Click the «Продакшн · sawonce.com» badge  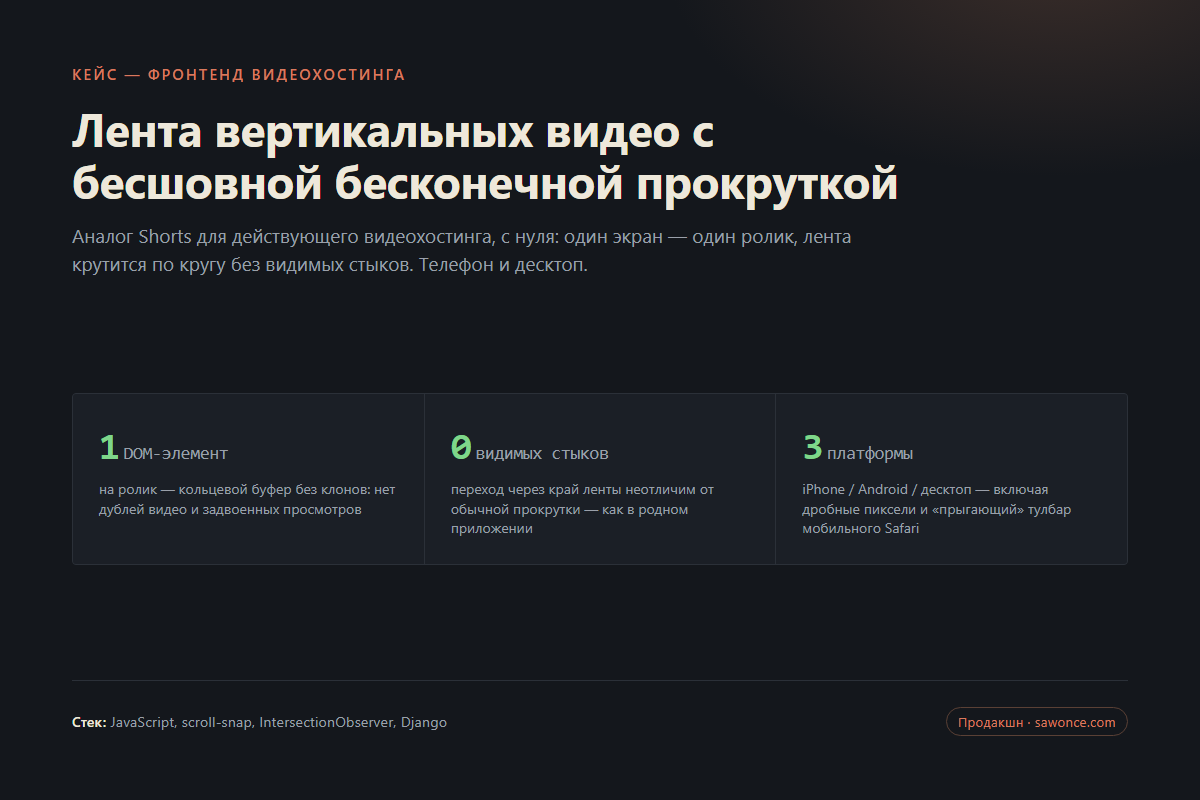coord(1036,722)
